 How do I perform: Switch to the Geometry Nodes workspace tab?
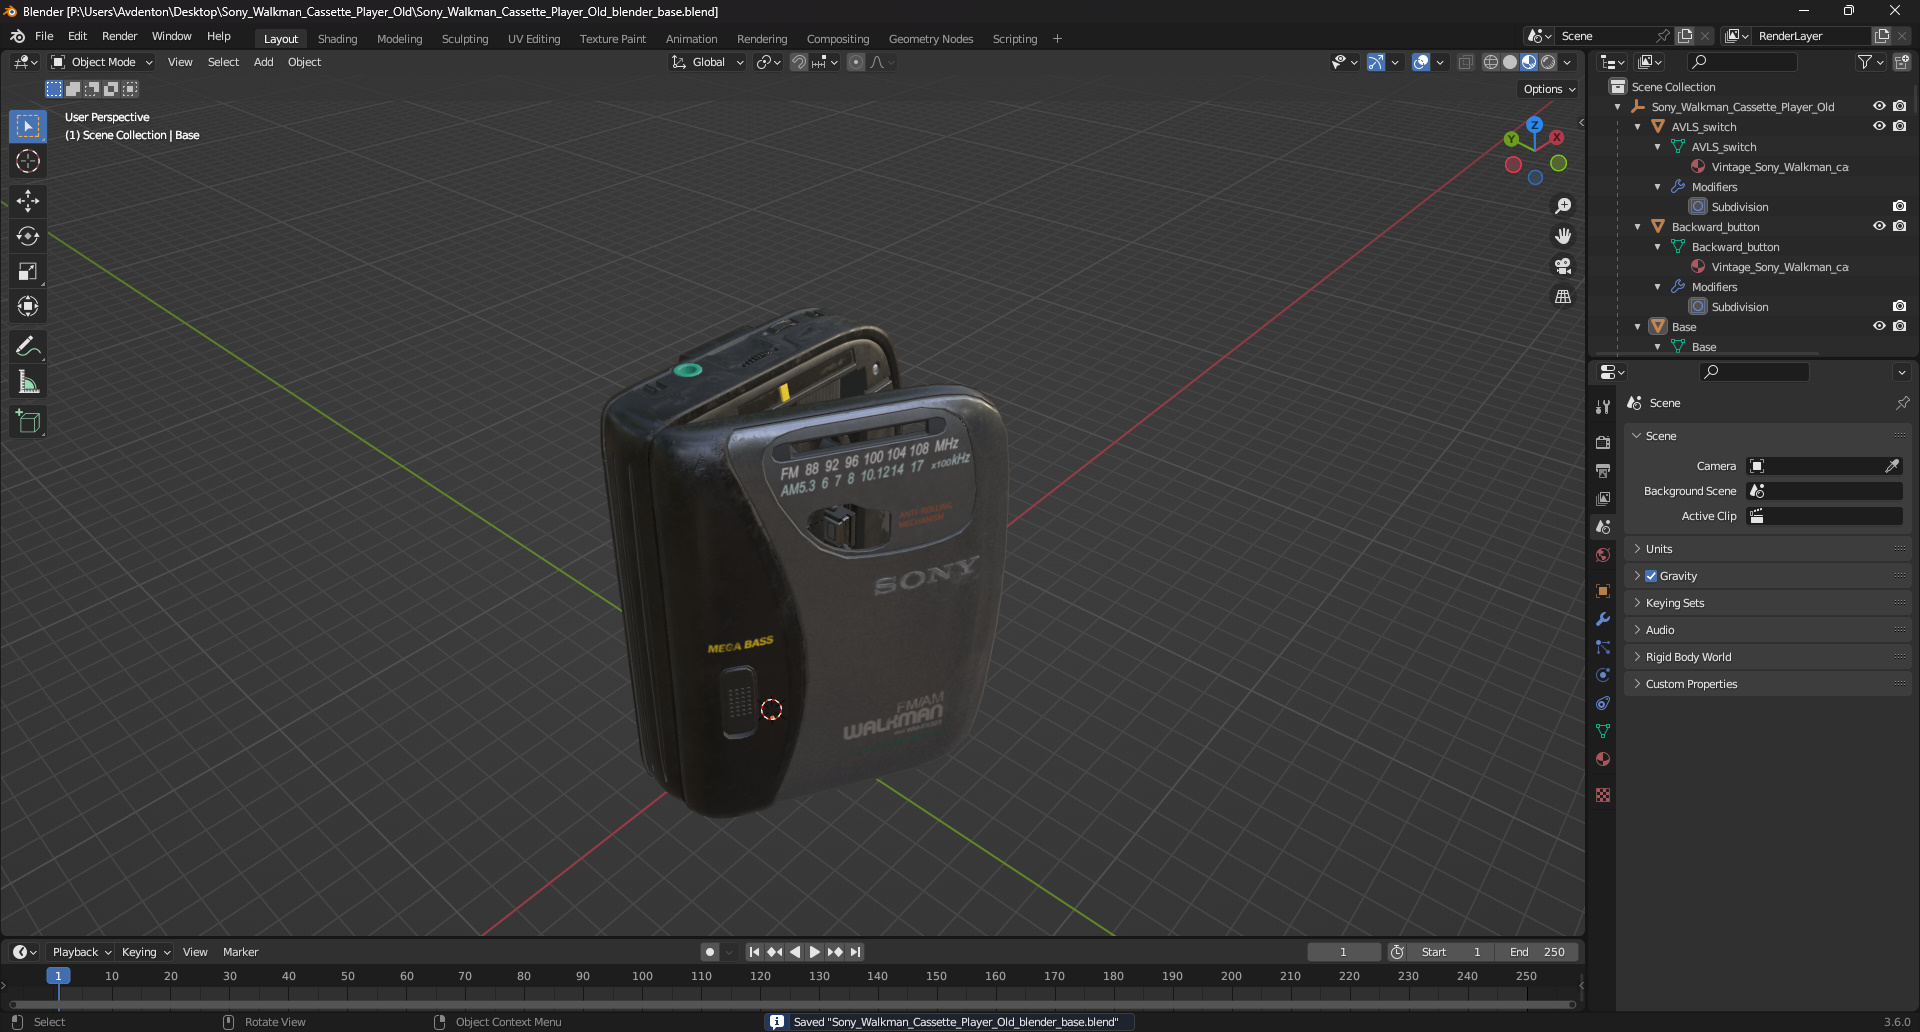pos(930,39)
